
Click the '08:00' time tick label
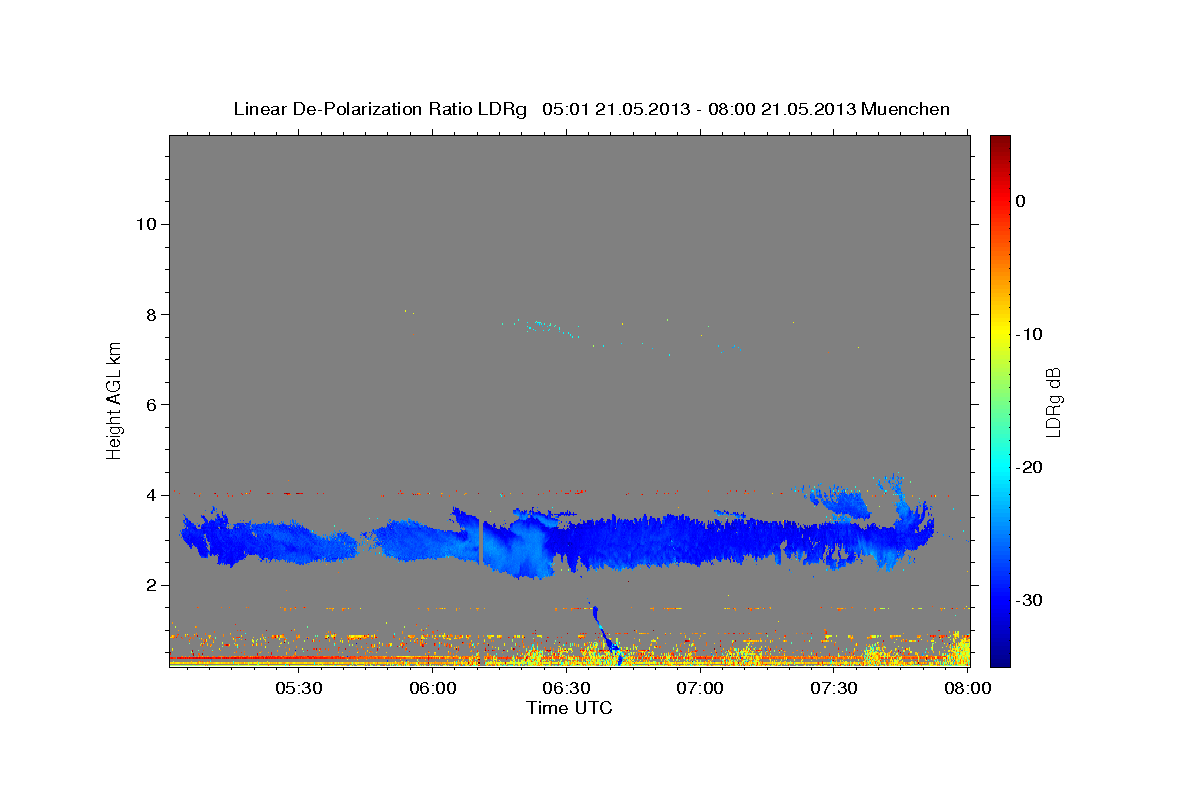969,689
